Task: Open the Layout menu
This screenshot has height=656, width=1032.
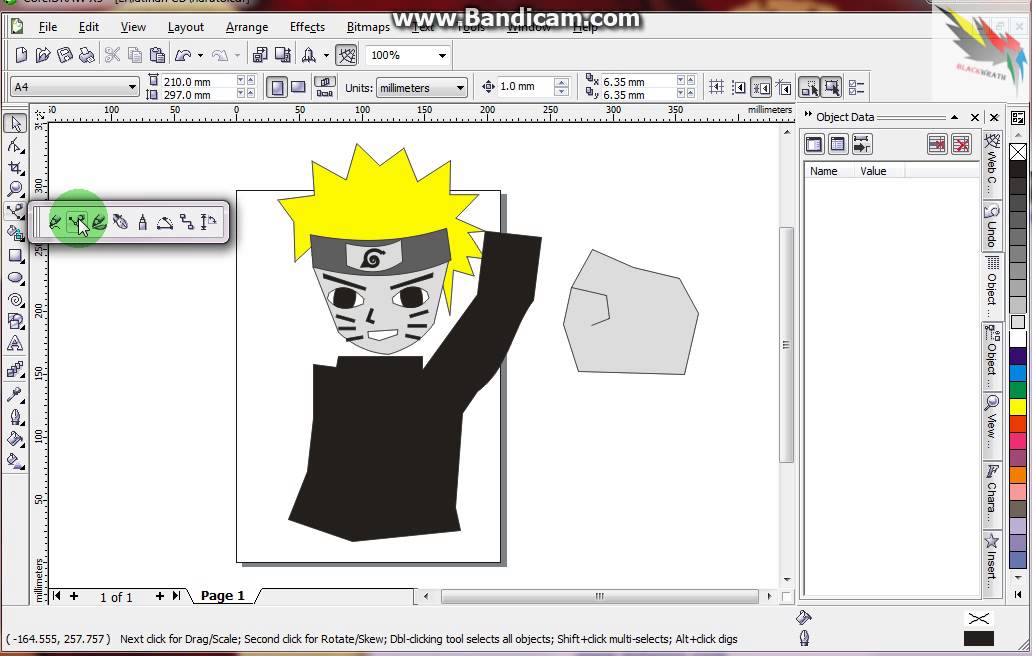Action: pyautogui.click(x=186, y=27)
